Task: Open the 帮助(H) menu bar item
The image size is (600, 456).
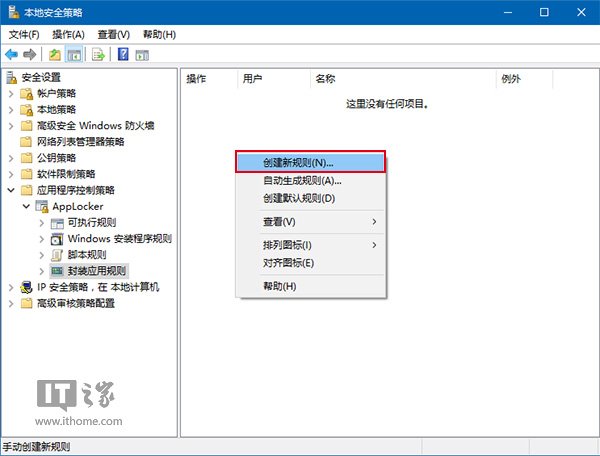Action: pos(159,35)
